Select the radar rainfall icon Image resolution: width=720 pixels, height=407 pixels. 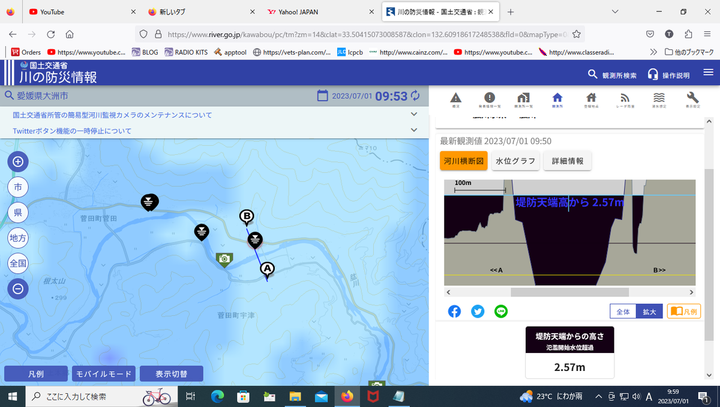click(624, 99)
